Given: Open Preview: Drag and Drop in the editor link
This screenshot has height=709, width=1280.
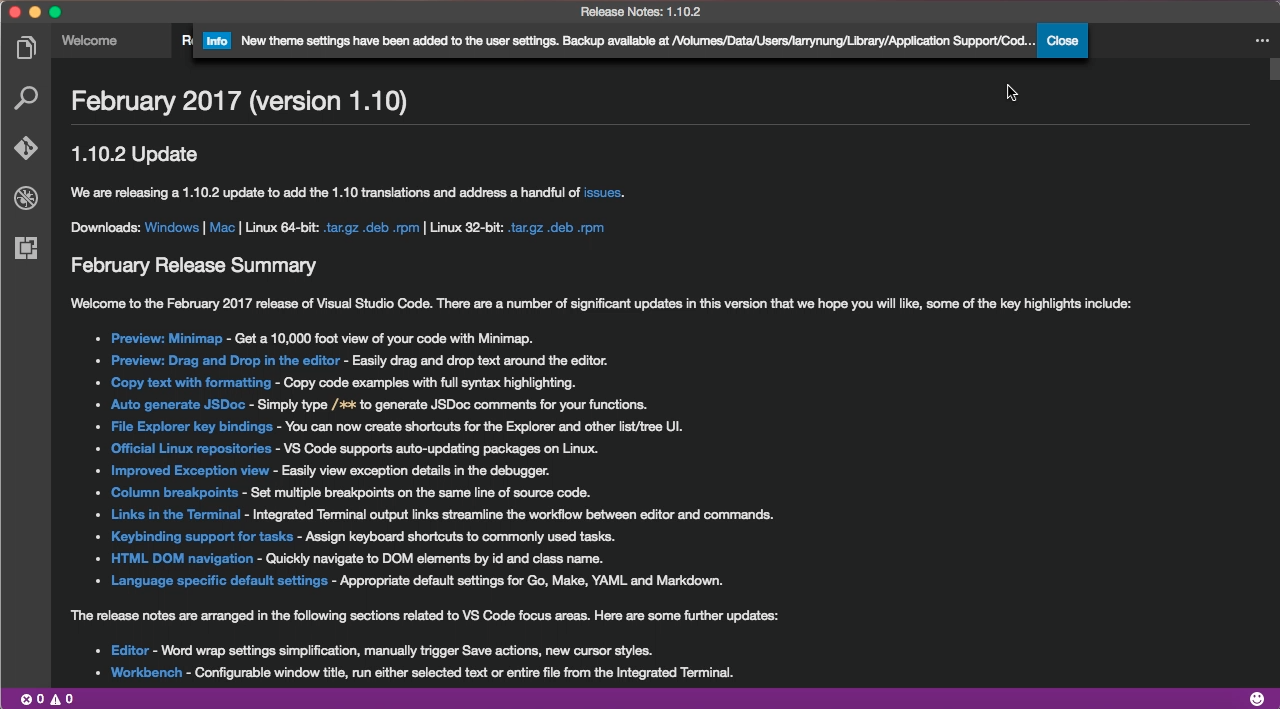Looking at the screenshot, I should pos(226,360).
